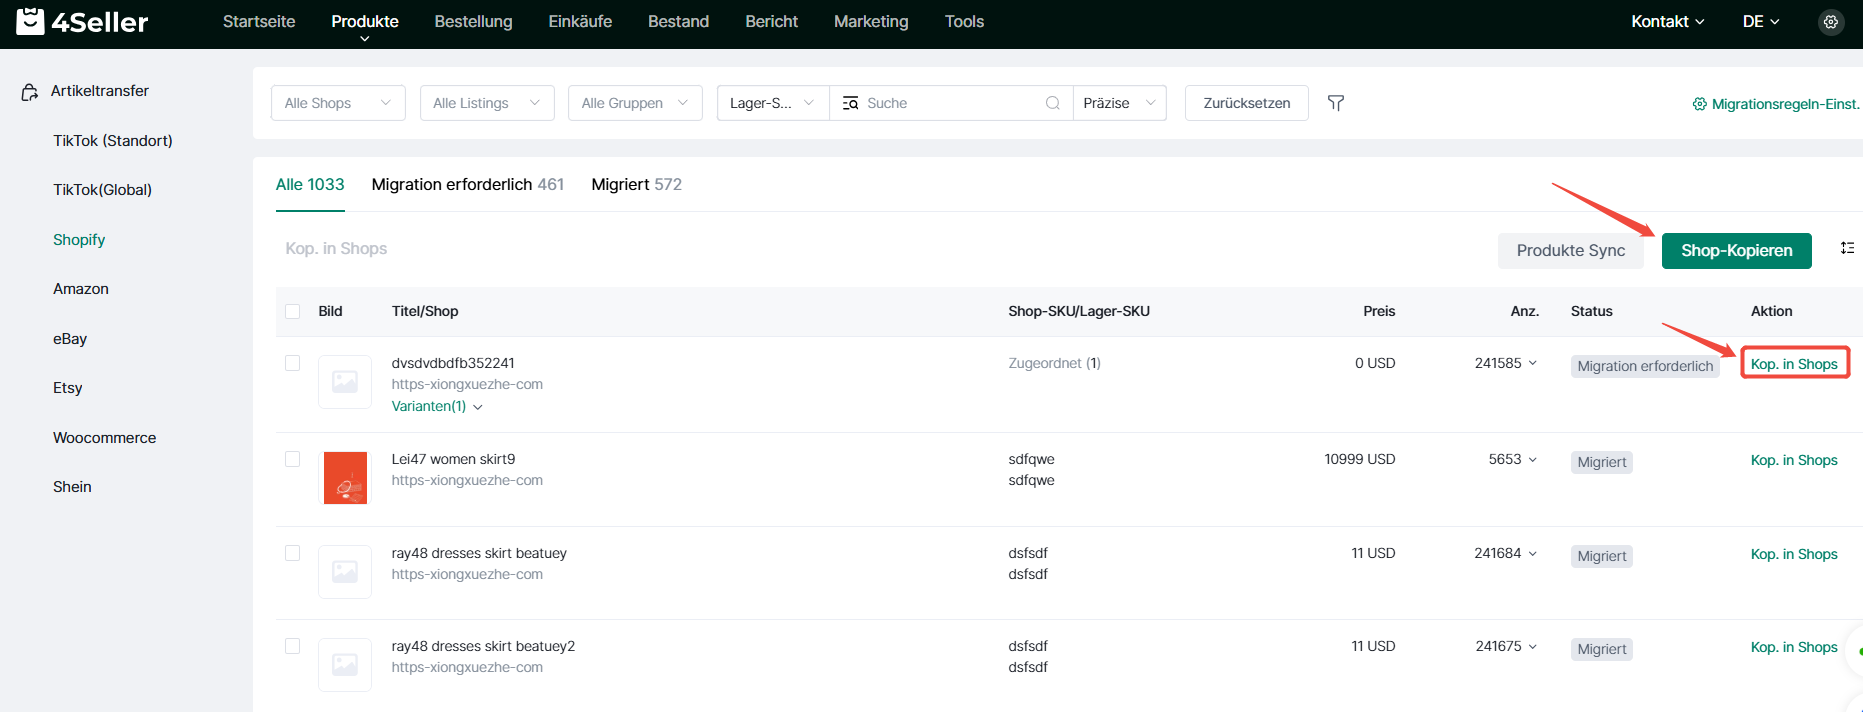Expand the 5653 quantity chevron
The width and height of the screenshot is (1863, 712).
(x=1532, y=459)
